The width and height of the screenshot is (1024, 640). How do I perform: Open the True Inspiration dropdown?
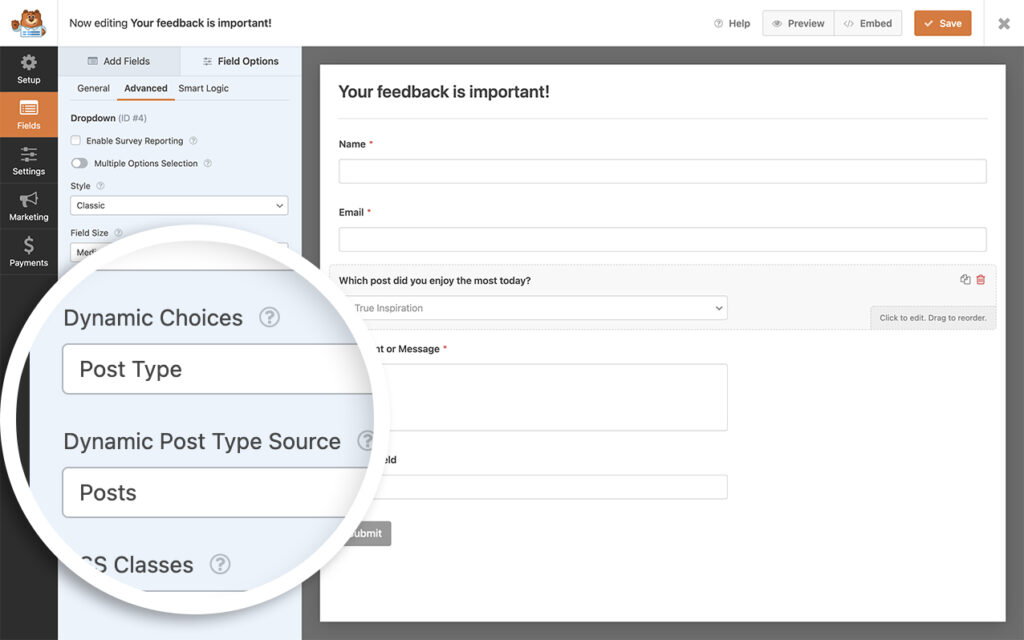point(538,308)
